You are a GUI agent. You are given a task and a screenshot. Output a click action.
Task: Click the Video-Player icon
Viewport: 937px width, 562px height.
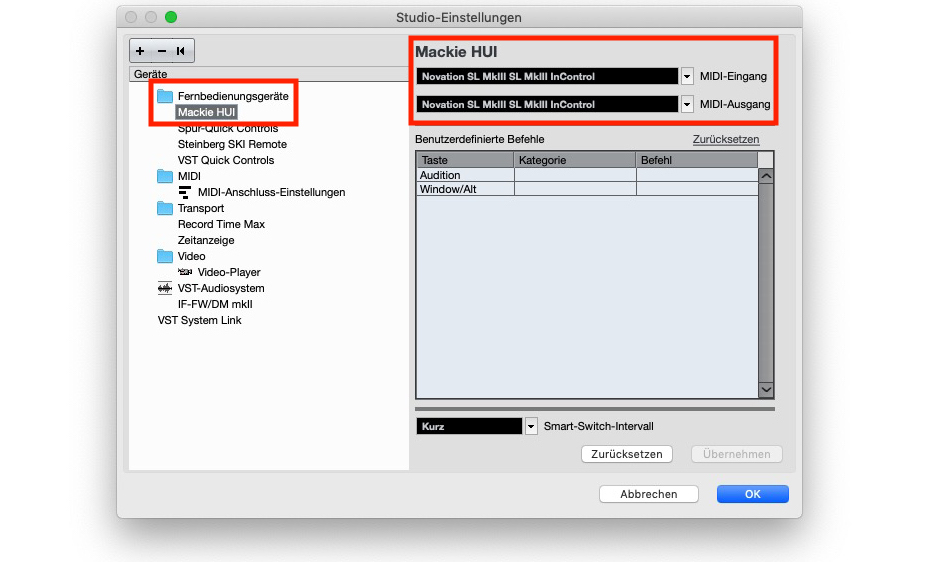[185, 272]
